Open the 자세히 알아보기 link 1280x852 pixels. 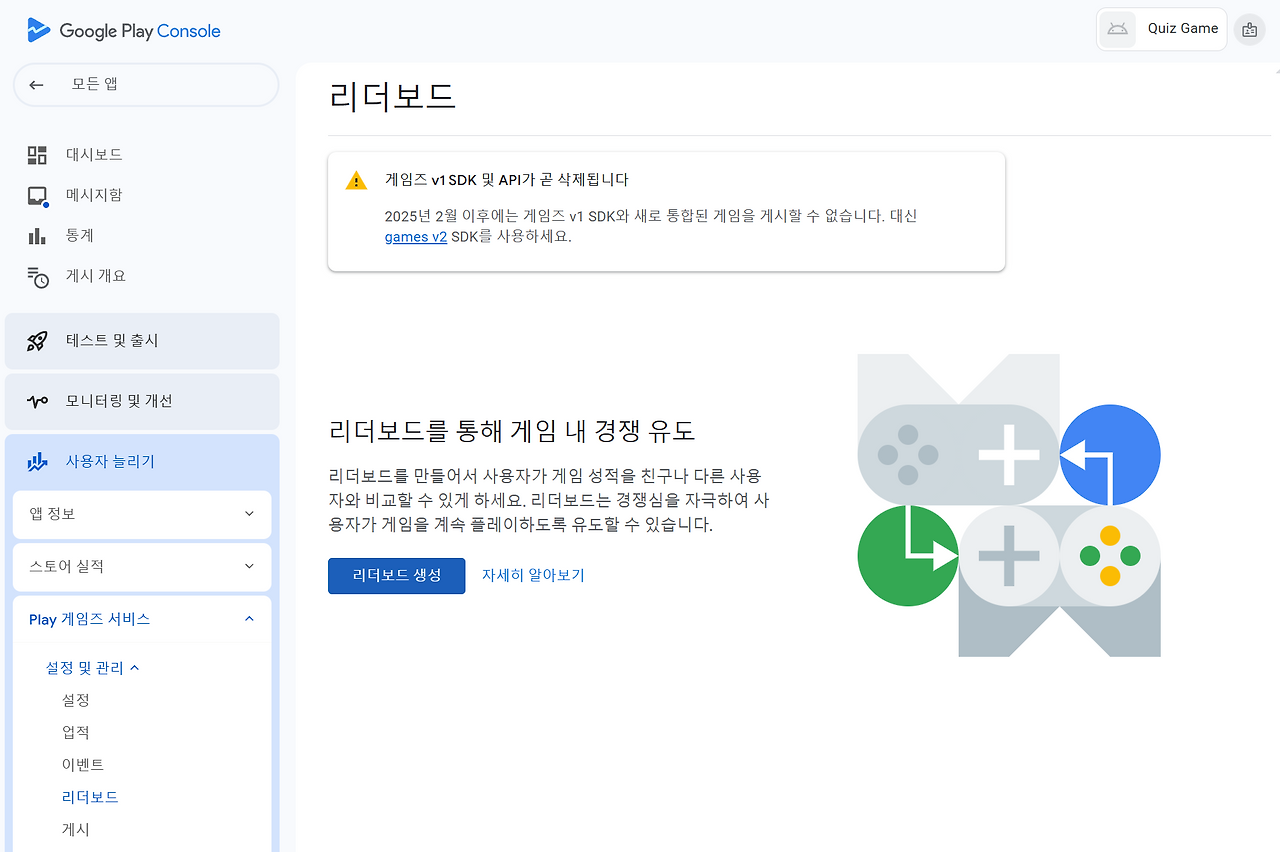pos(533,576)
